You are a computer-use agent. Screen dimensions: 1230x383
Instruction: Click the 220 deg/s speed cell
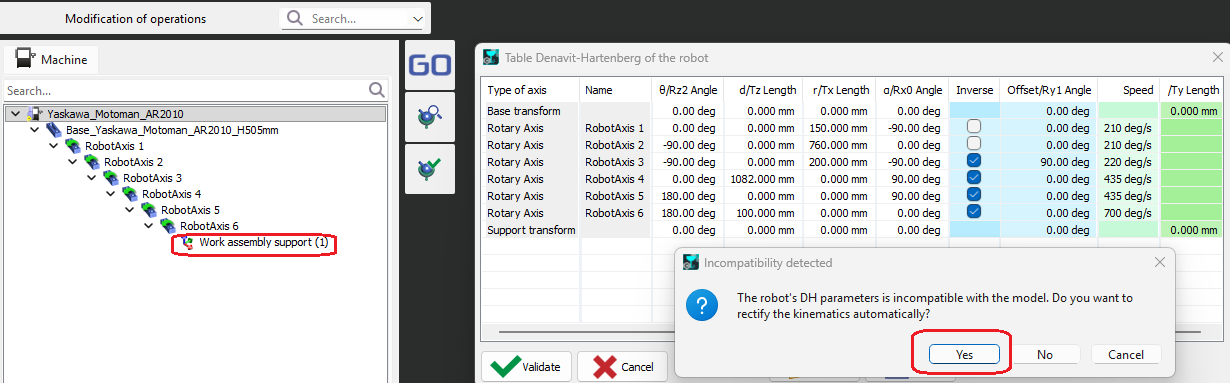point(1128,162)
